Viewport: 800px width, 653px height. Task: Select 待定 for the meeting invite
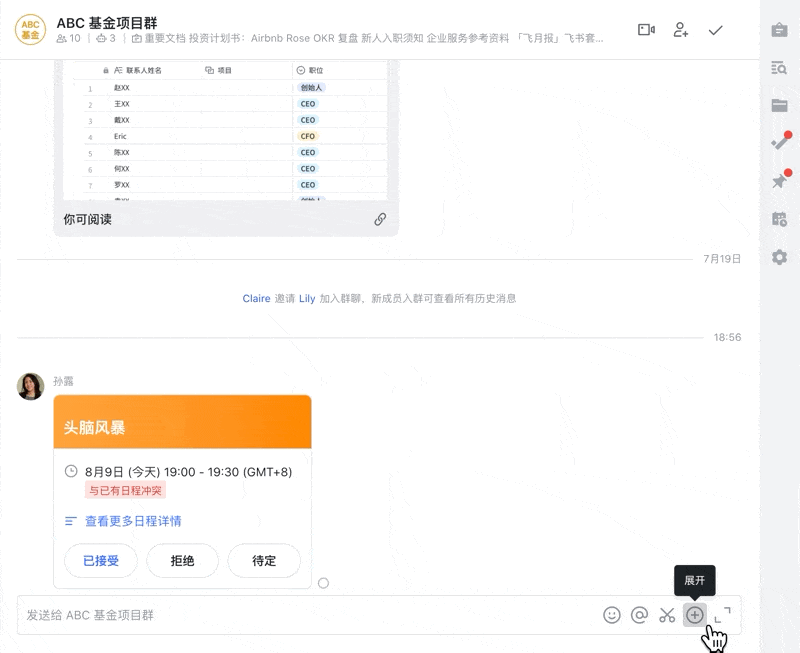[x=264, y=560]
